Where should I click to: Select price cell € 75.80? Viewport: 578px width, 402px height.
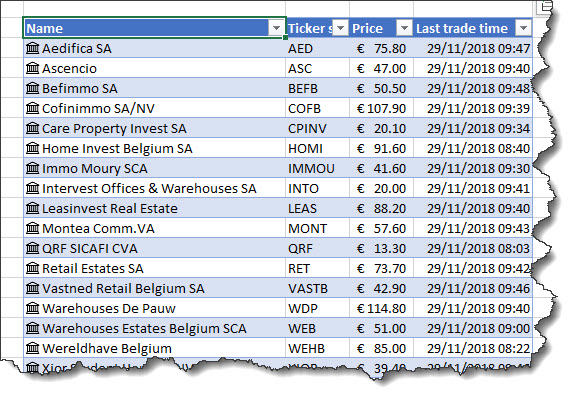tap(381, 48)
